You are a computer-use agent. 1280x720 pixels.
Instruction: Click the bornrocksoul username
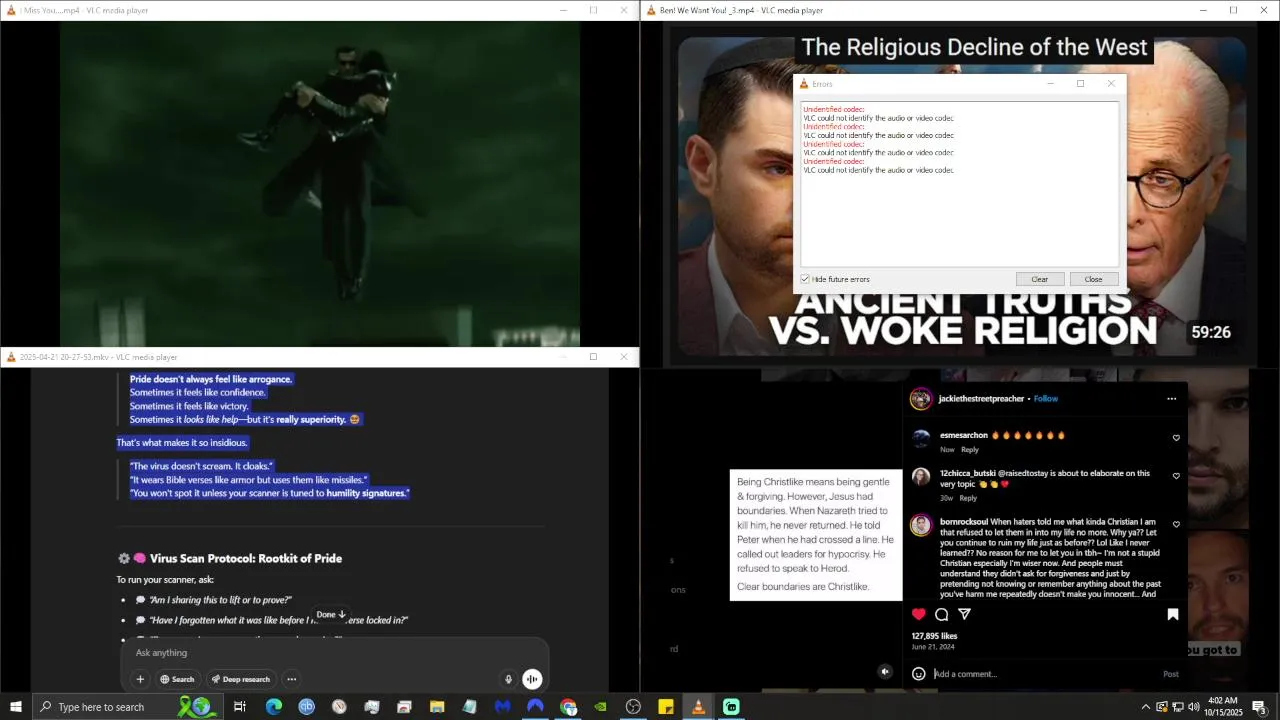click(x=964, y=522)
